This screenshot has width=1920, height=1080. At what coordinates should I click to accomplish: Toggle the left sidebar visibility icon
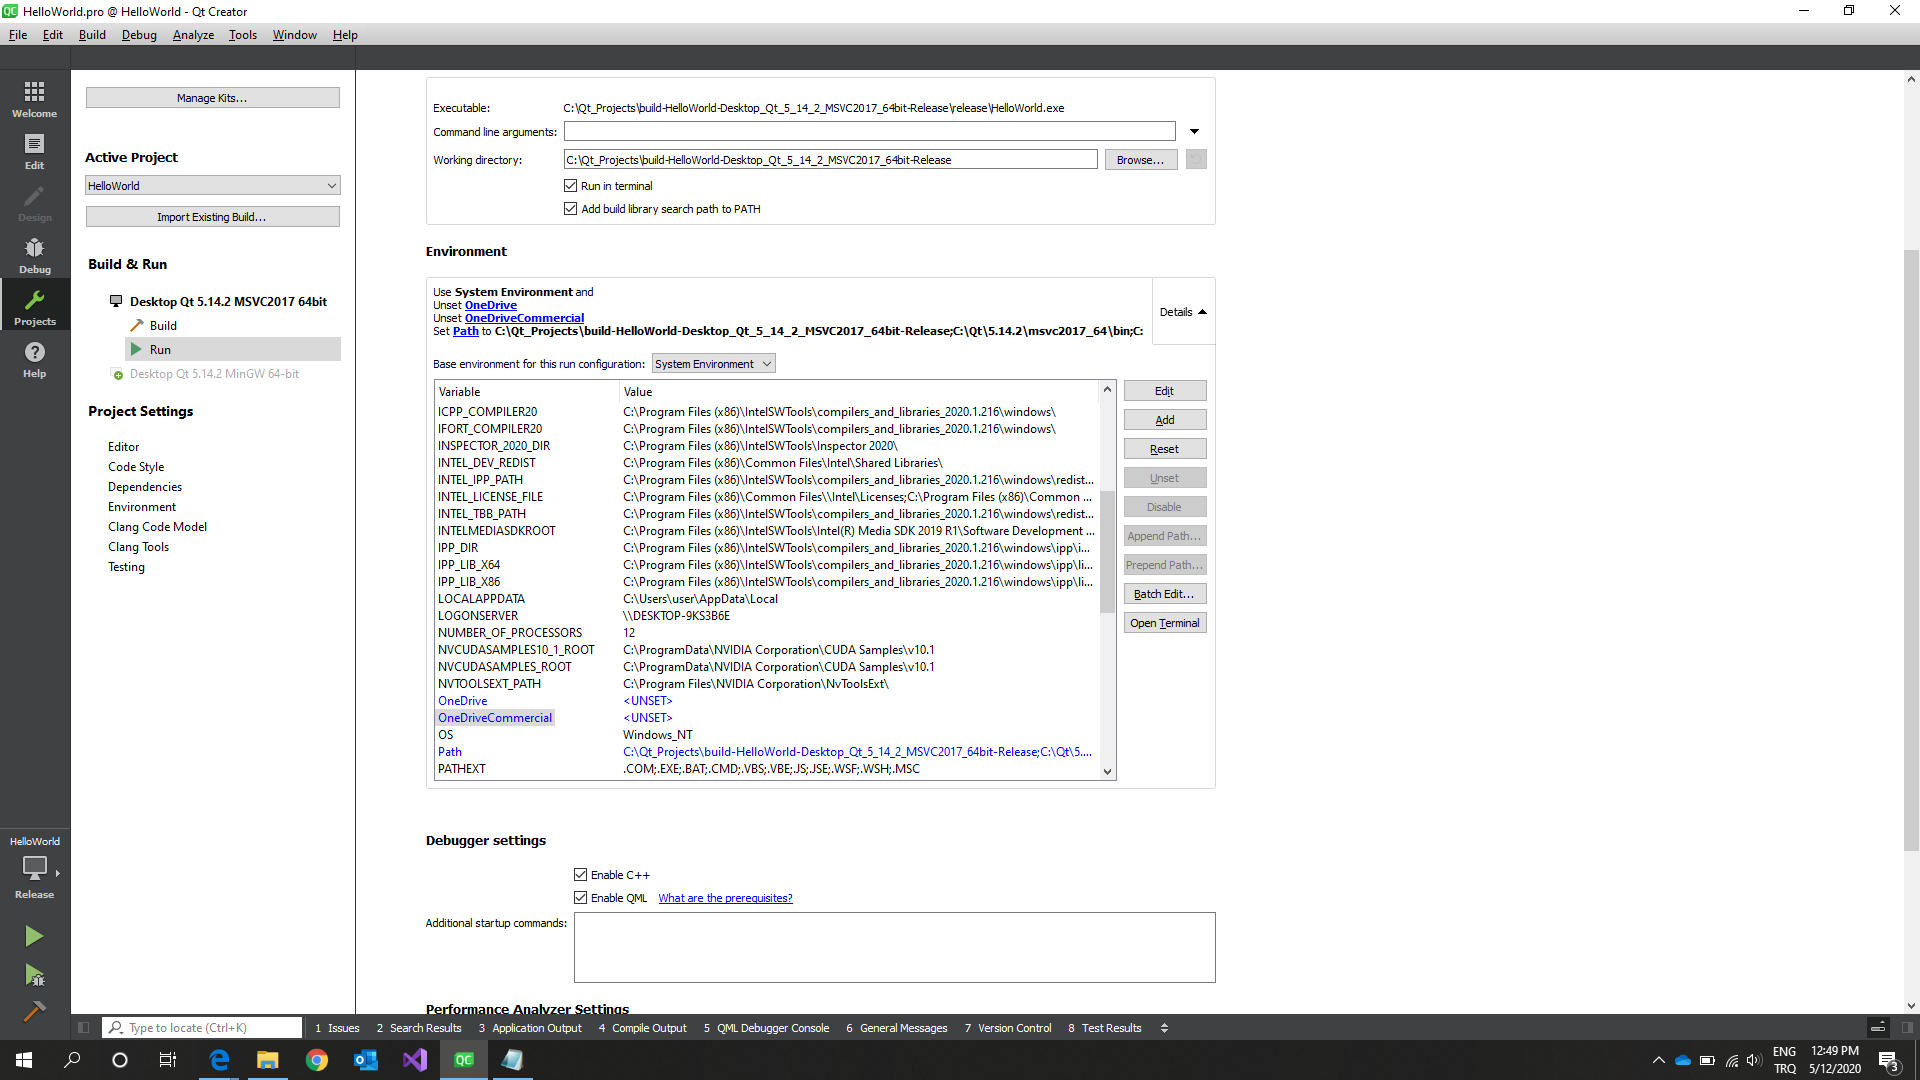point(84,1028)
